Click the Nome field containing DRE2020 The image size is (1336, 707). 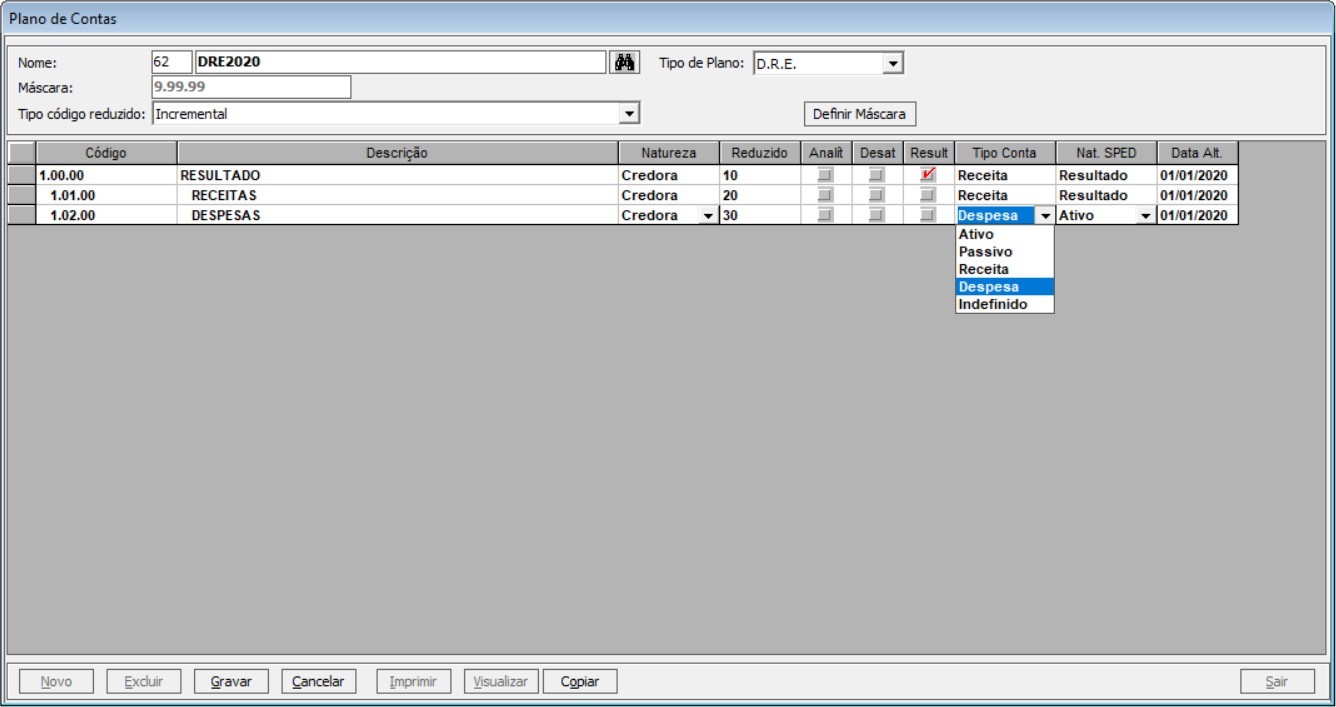(x=400, y=62)
